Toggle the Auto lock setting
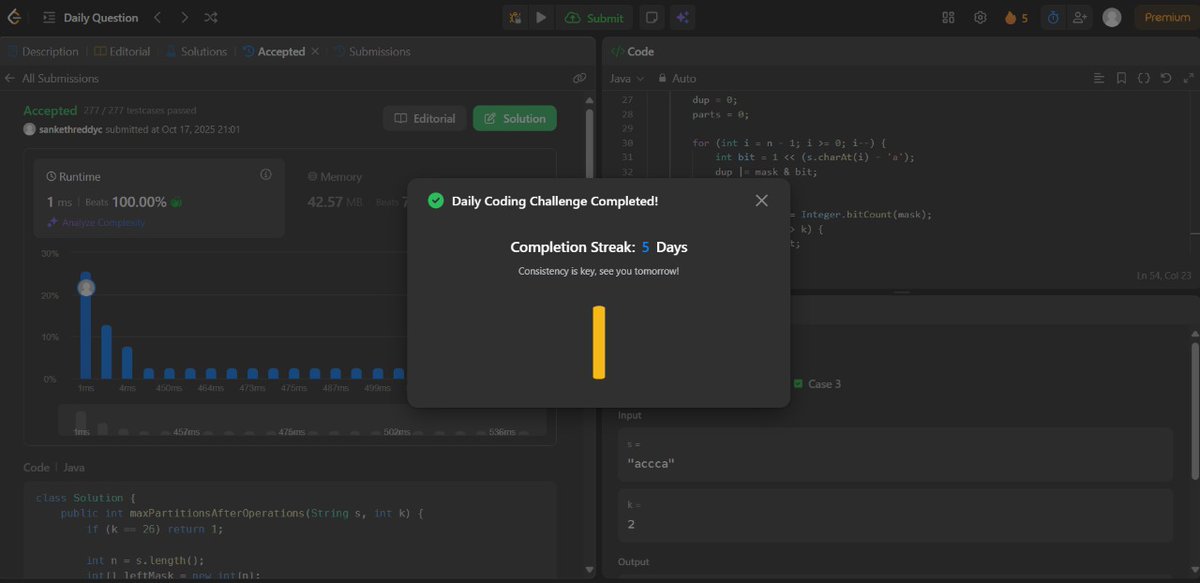1200x583 pixels. 677,78
